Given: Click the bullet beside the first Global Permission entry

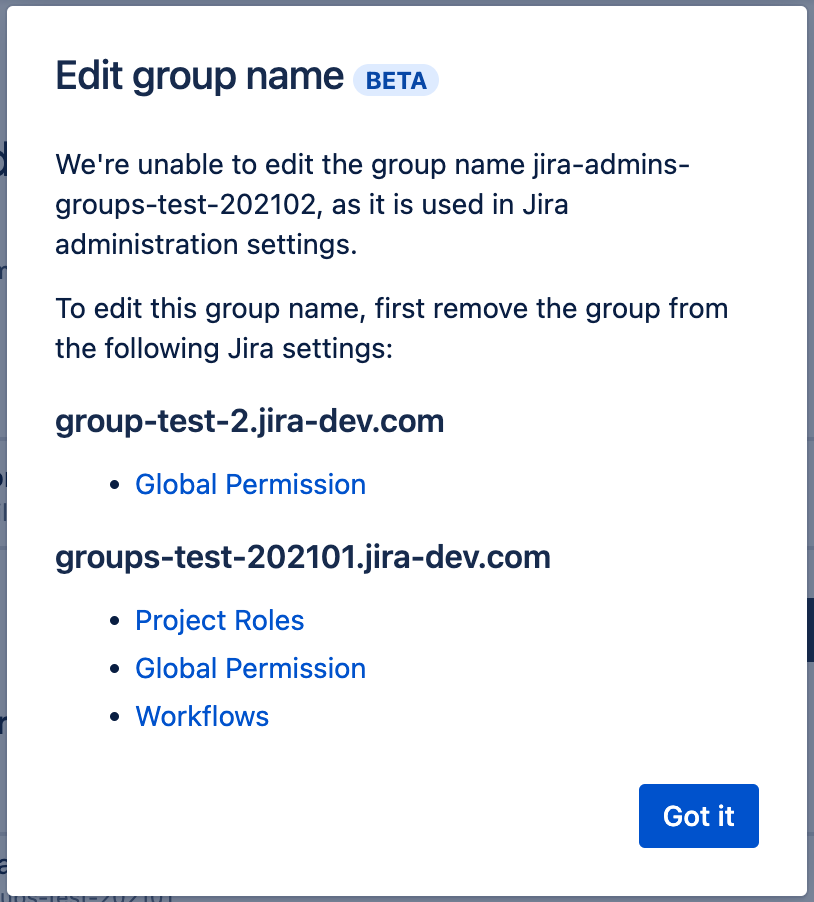Looking at the screenshot, I should coord(117,484).
